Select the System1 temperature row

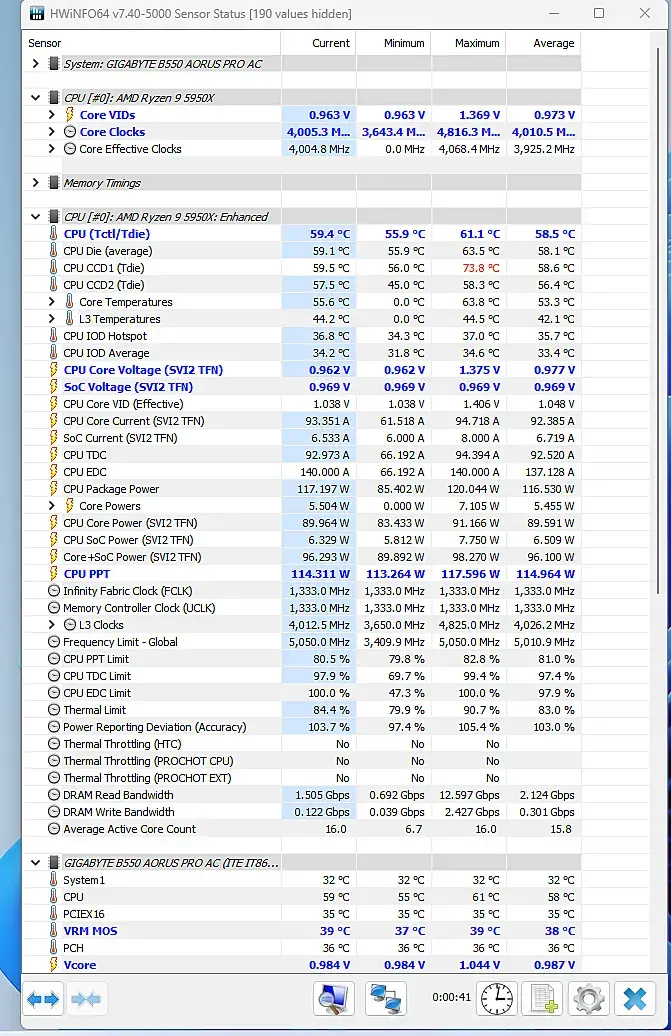click(x=302, y=880)
